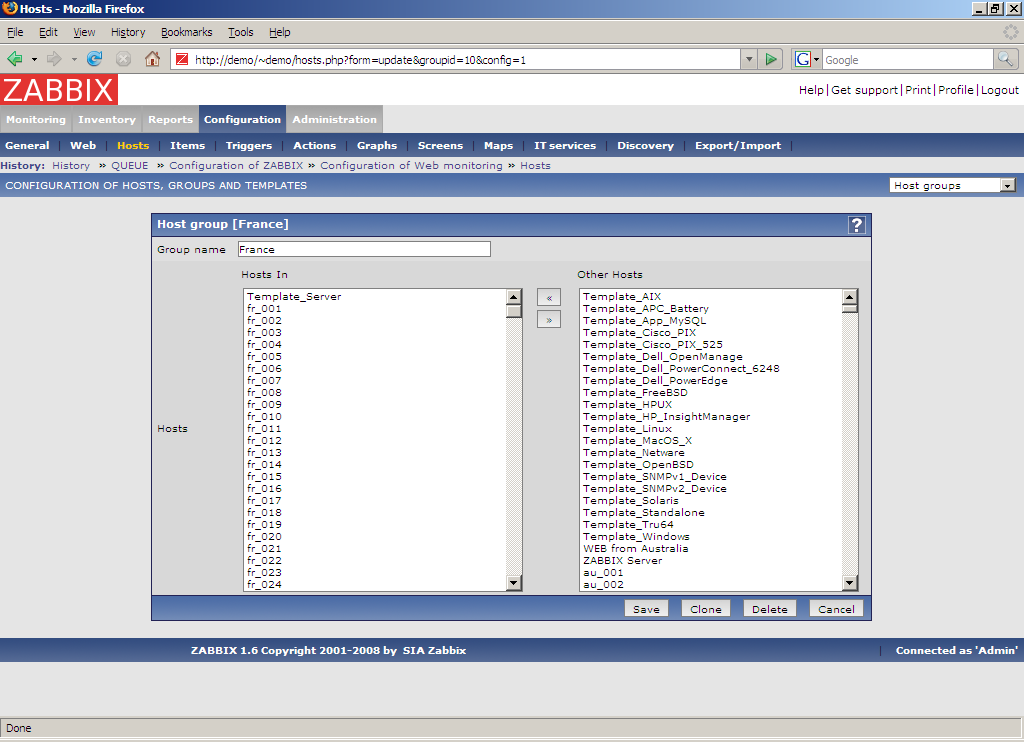
Task: Click the Stop loading icon
Action: [123, 59]
